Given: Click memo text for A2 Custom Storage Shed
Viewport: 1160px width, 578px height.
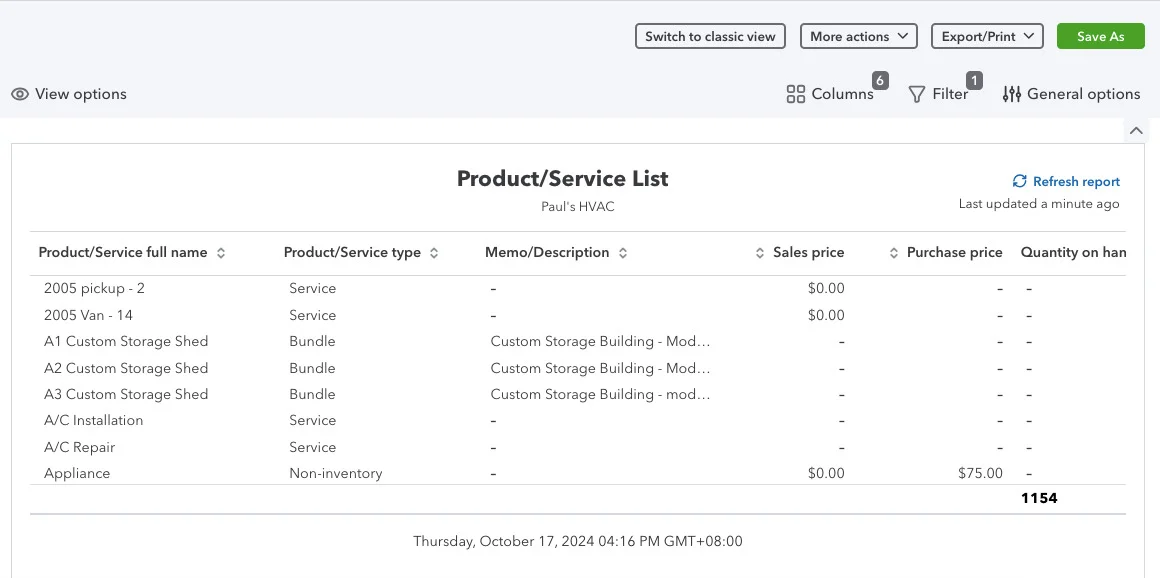Looking at the screenshot, I should coord(600,368).
